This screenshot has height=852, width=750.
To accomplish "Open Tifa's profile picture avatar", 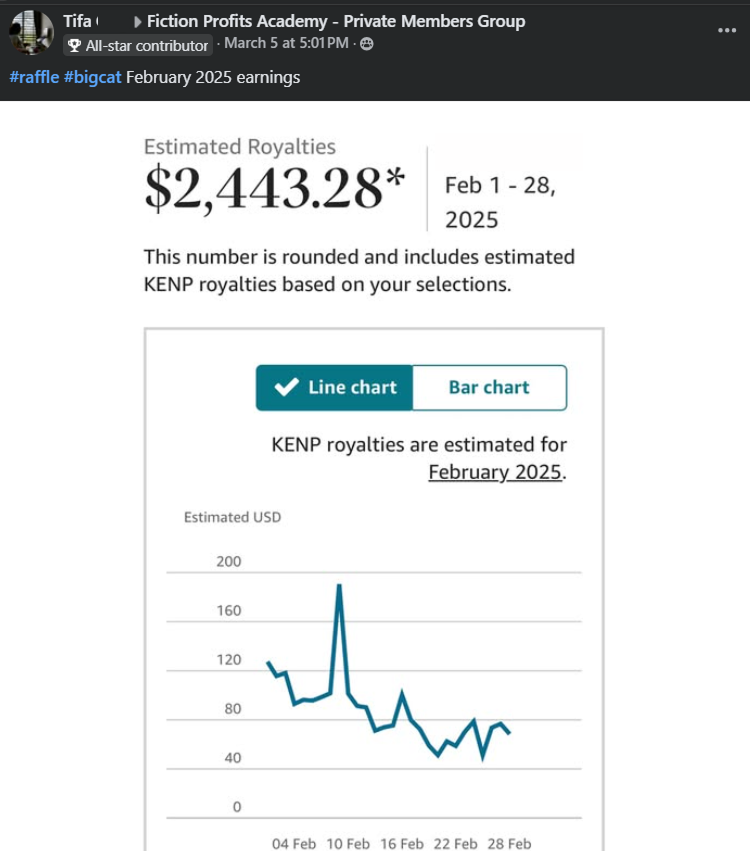I will (30, 32).
